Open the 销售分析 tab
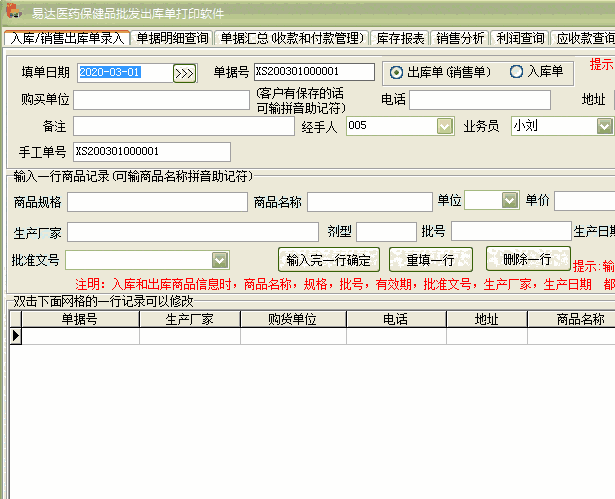This screenshot has width=615, height=499. (x=460, y=38)
